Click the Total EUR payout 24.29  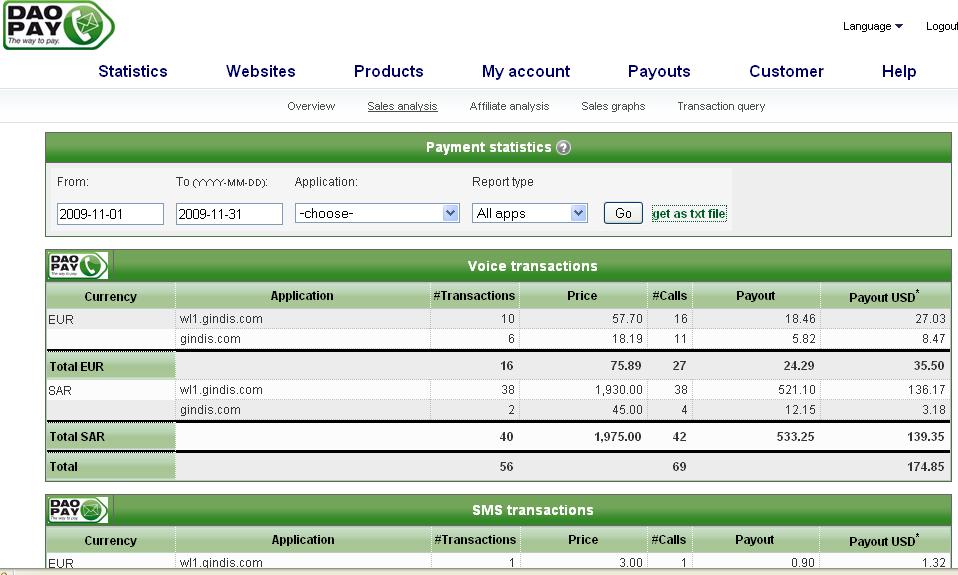click(799, 366)
